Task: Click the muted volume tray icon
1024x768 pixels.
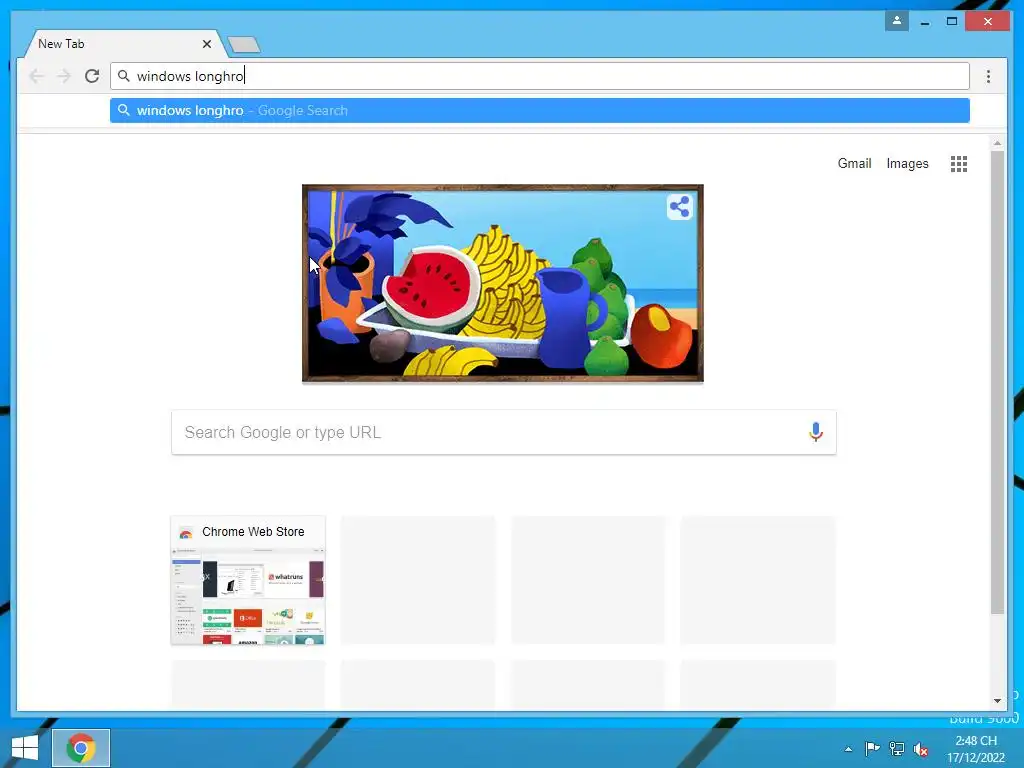Action: coord(921,749)
